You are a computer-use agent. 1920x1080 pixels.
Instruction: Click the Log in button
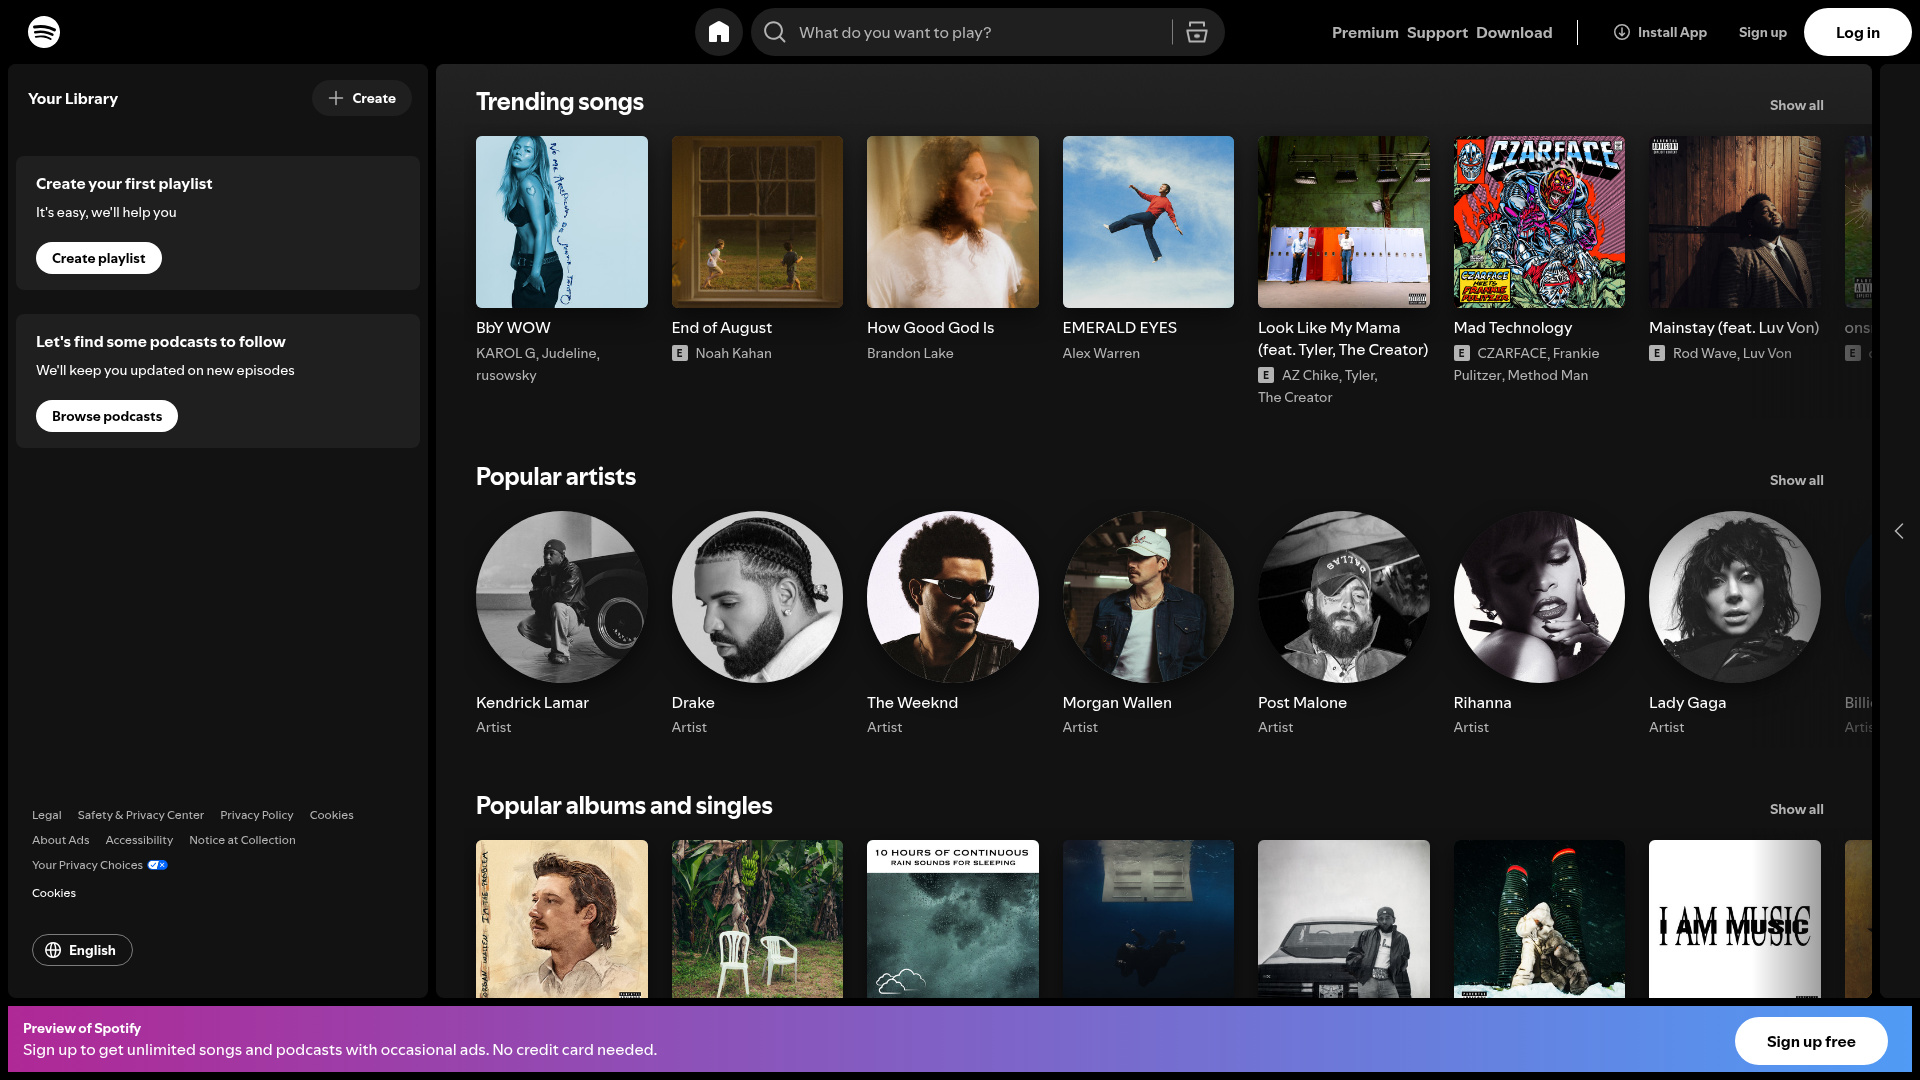click(x=1857, y=32)
